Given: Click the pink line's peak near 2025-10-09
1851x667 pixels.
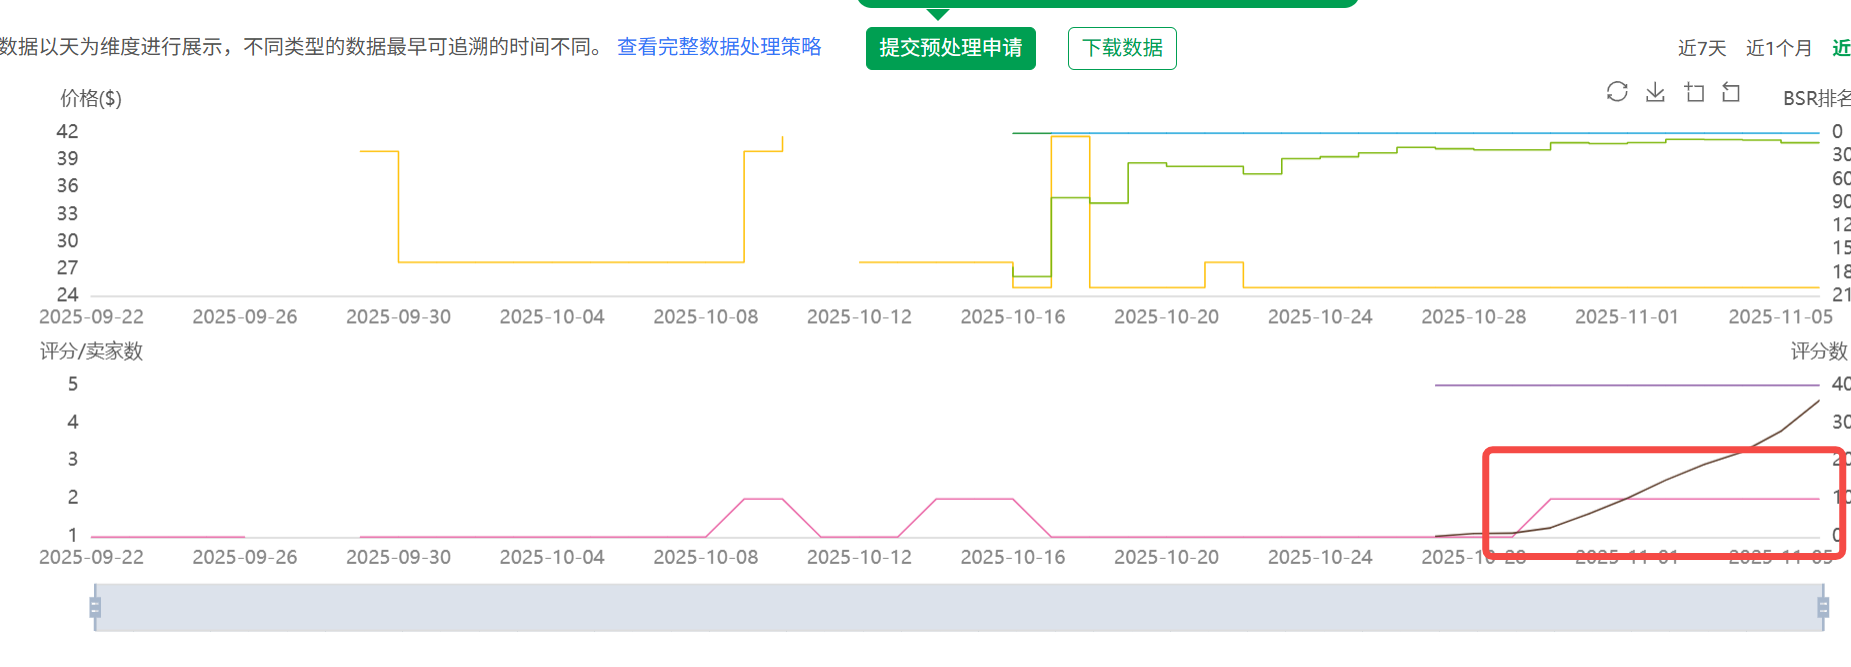Looking at the screenshot, I should [764, 499].
